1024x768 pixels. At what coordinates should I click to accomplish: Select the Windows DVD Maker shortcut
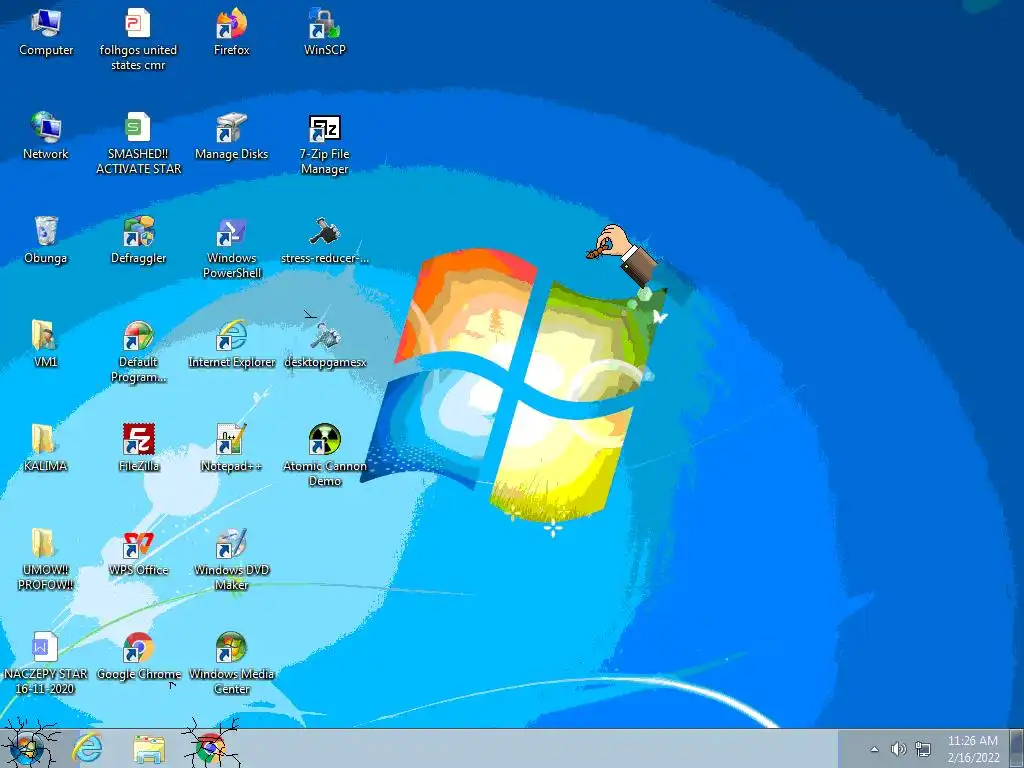231,559
